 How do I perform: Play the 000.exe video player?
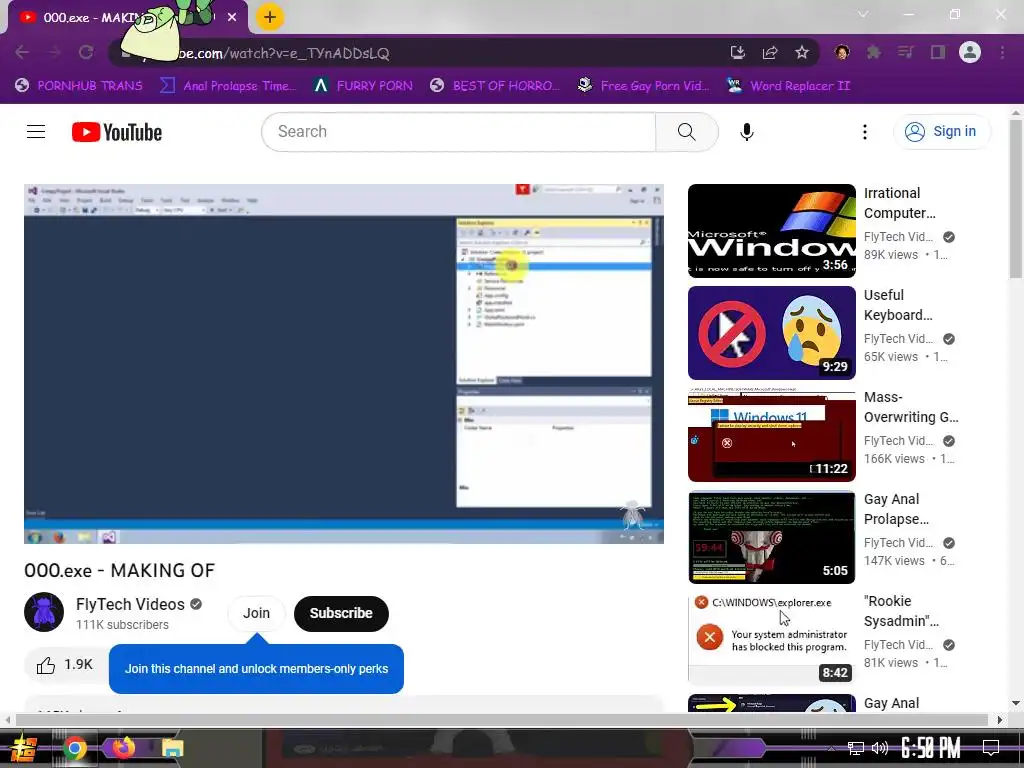pyautogui.click(x=344, y=364)
